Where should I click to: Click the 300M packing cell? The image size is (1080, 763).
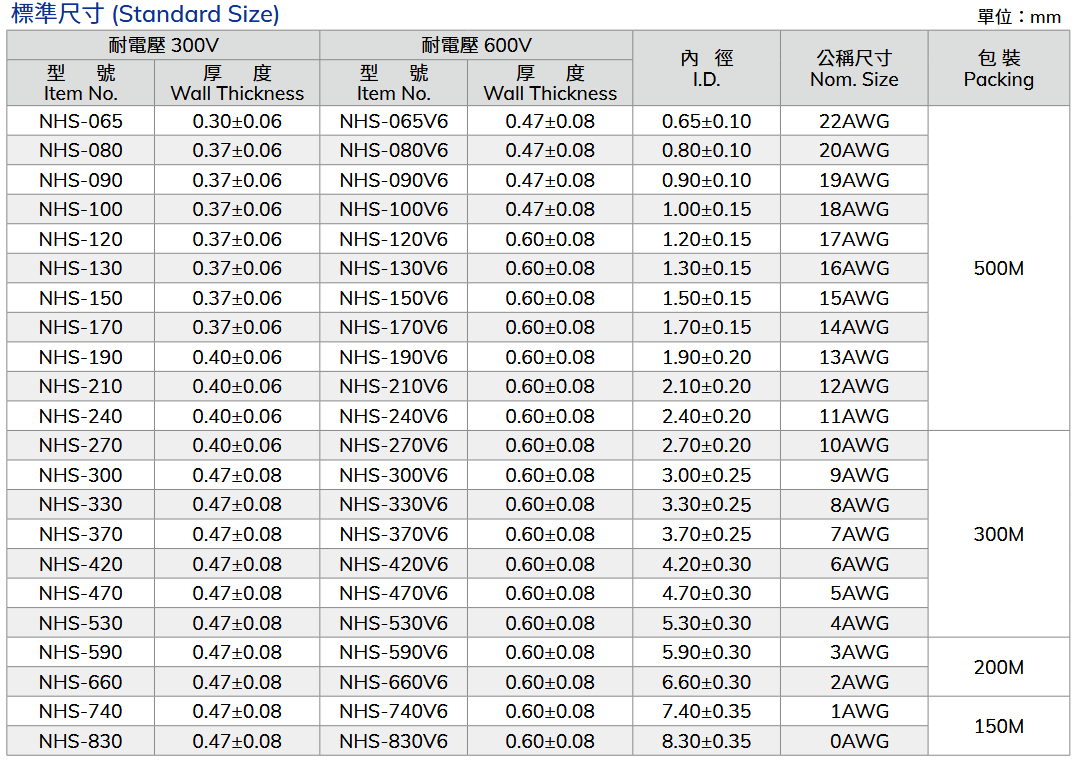998,534
